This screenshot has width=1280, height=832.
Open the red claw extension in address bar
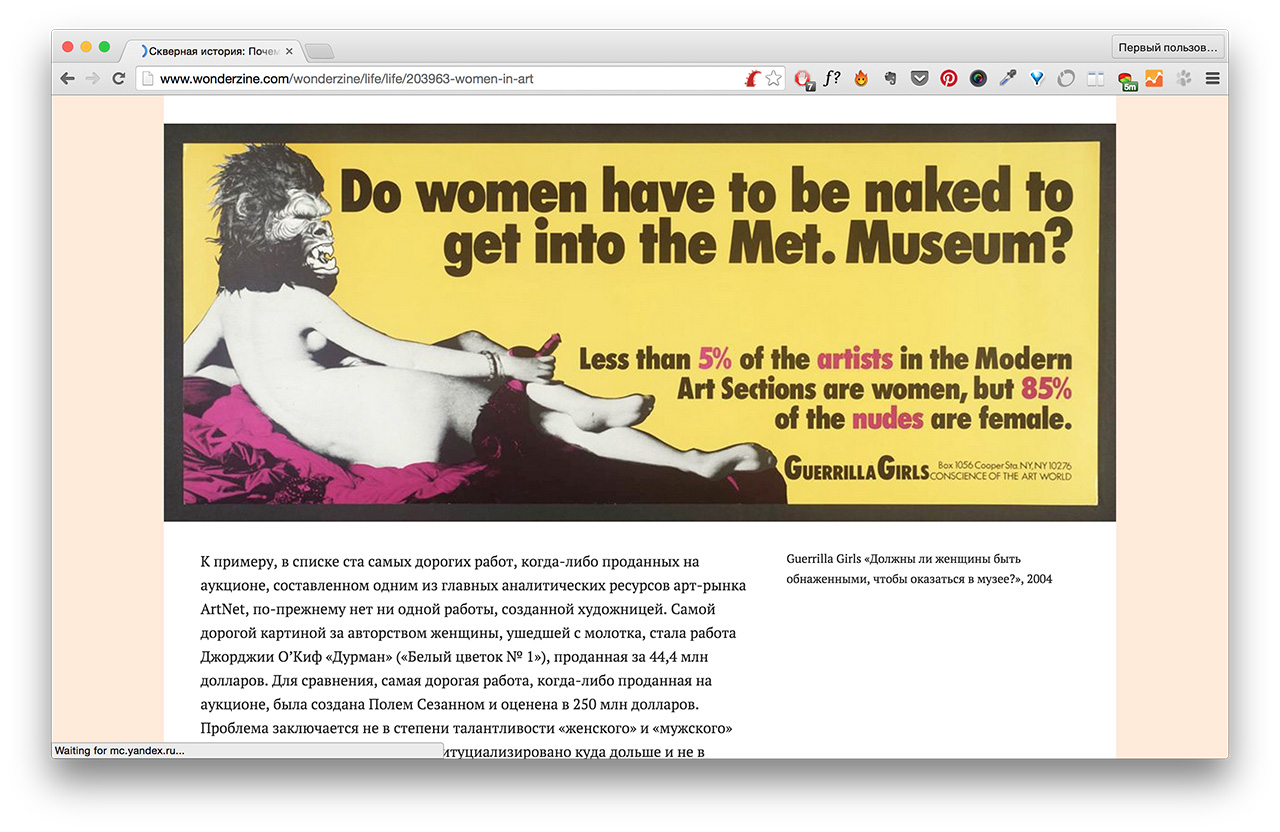(753, 79)
